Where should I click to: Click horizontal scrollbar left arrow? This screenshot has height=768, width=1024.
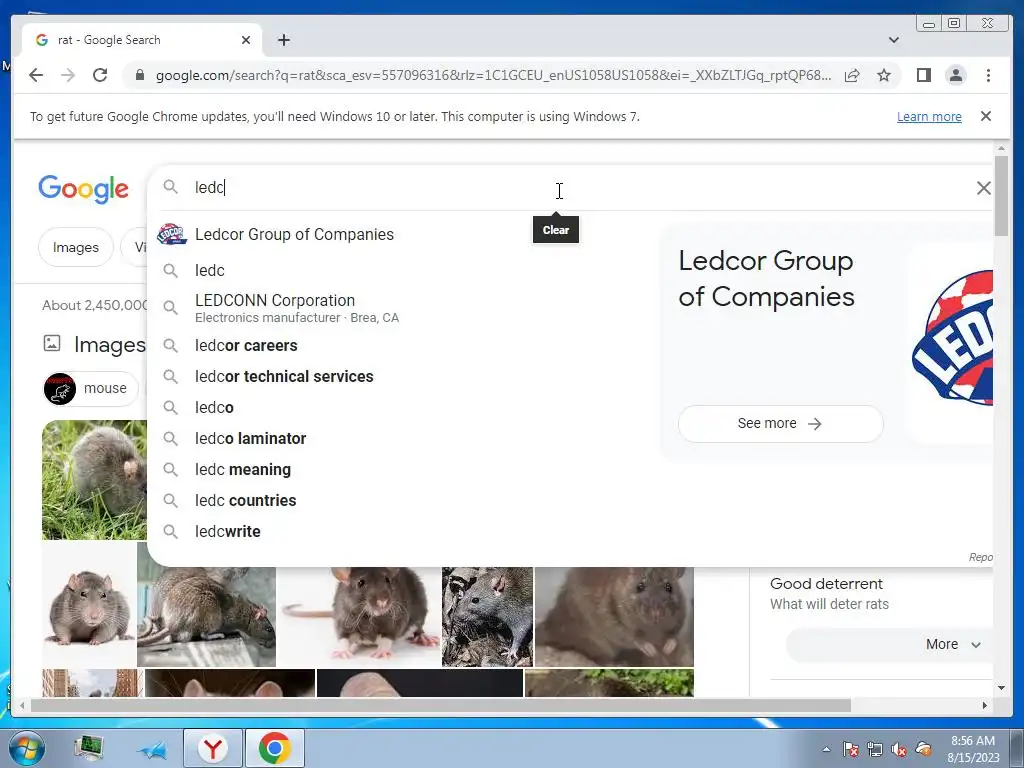[x=23, y=705]
